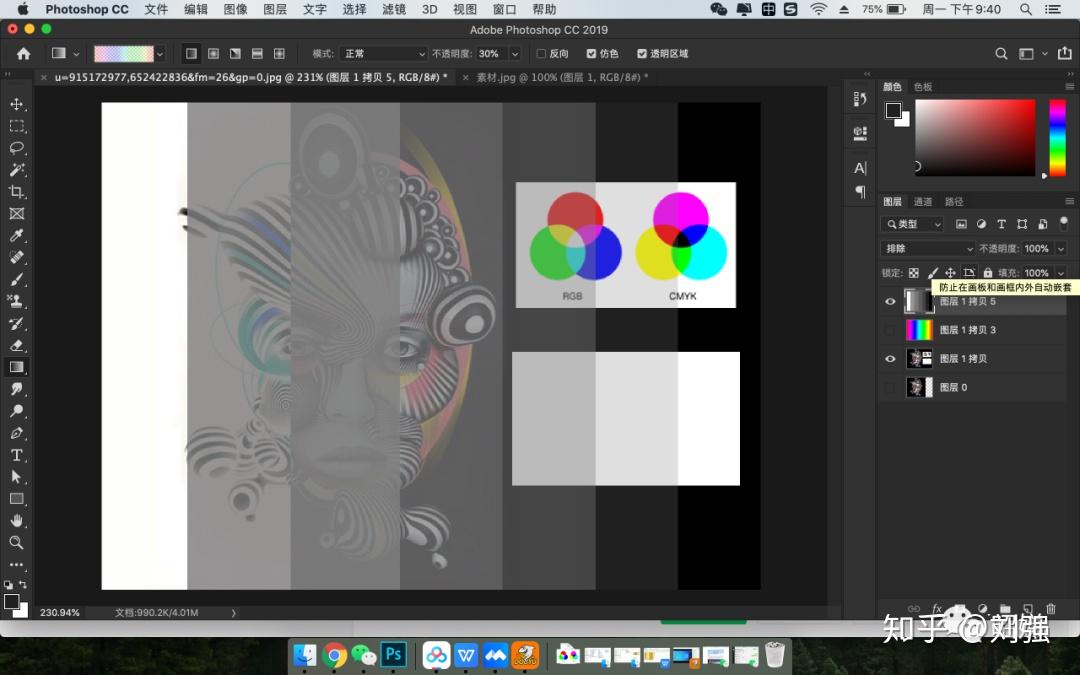Select the Clone Stamp tool
The width and height of the screenshot is (1080, 675).
point(17,301)
